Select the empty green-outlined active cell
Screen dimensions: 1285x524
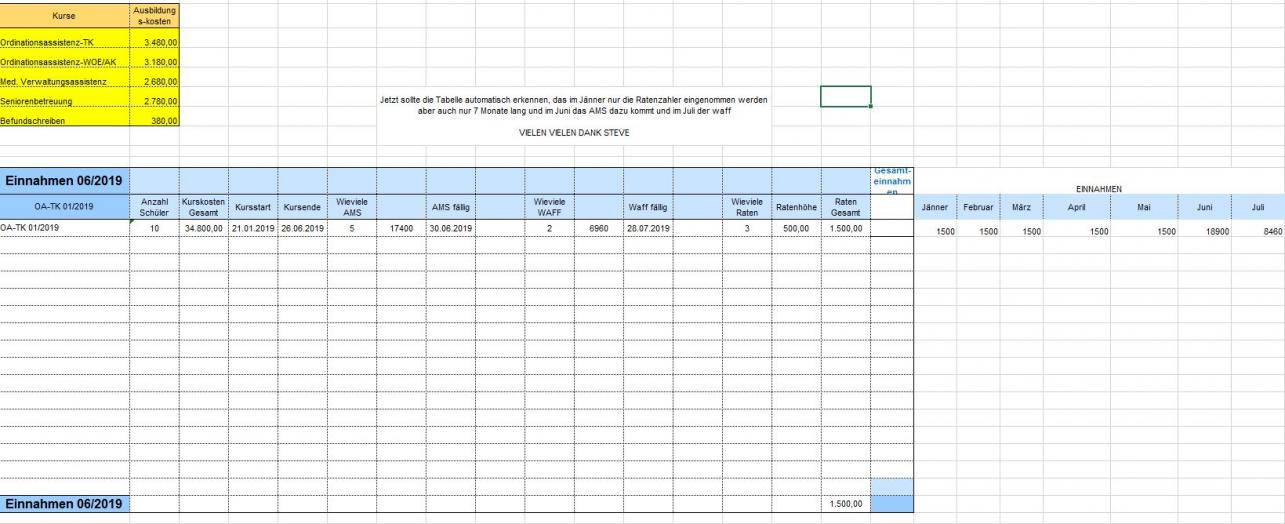point(845,96)
